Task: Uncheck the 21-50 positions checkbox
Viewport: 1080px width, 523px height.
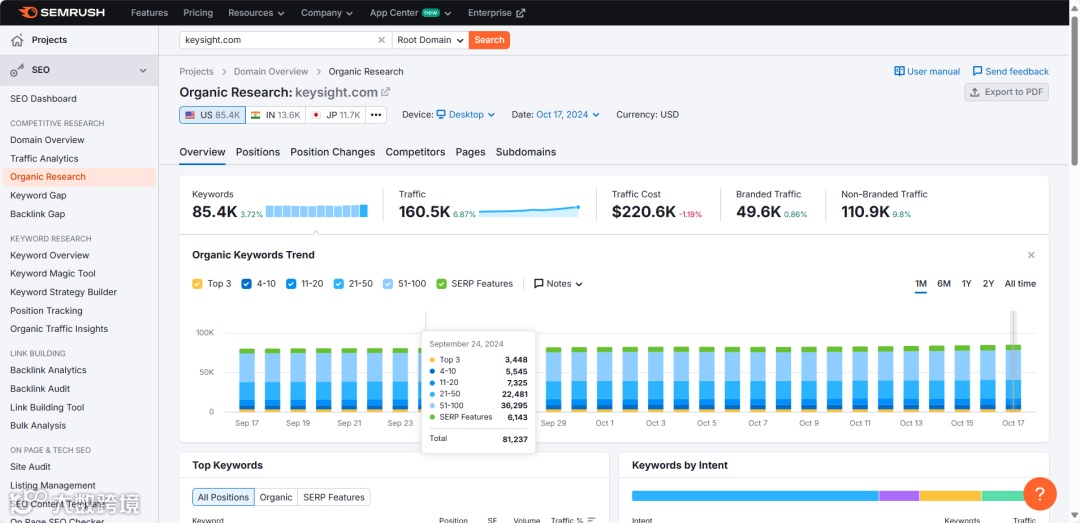Action: click(x=339, y=284)
